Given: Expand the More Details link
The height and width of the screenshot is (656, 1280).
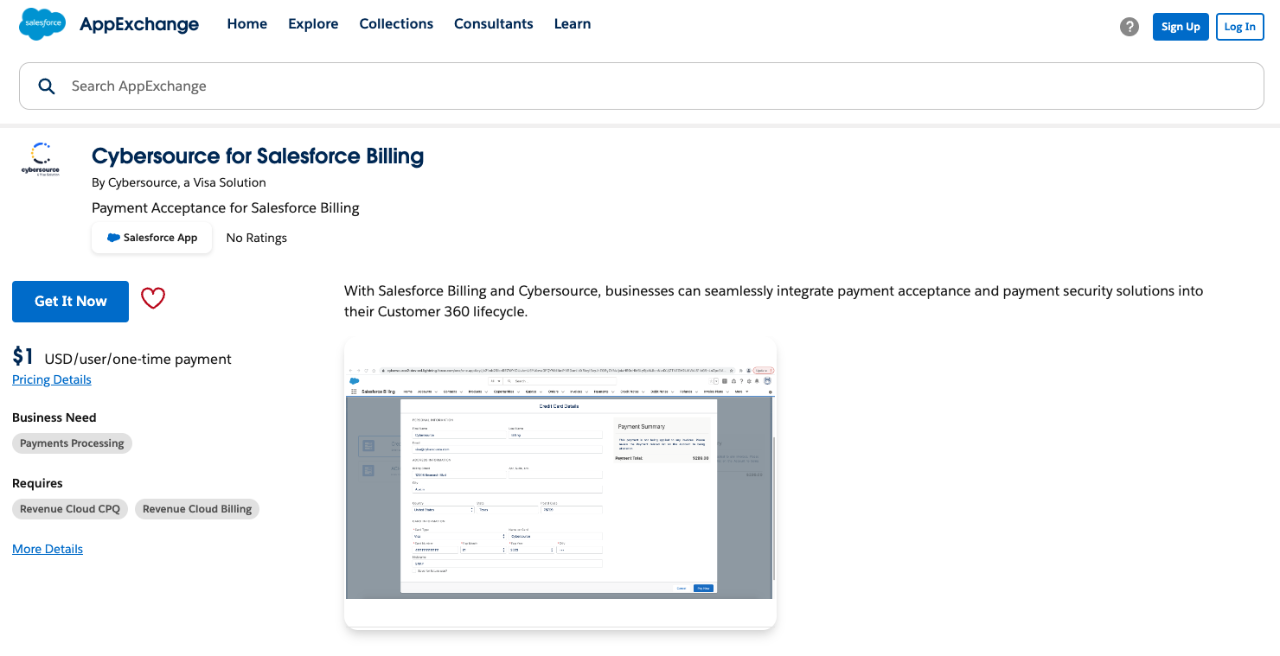Looking at the screenshot, I should point(47,549).
